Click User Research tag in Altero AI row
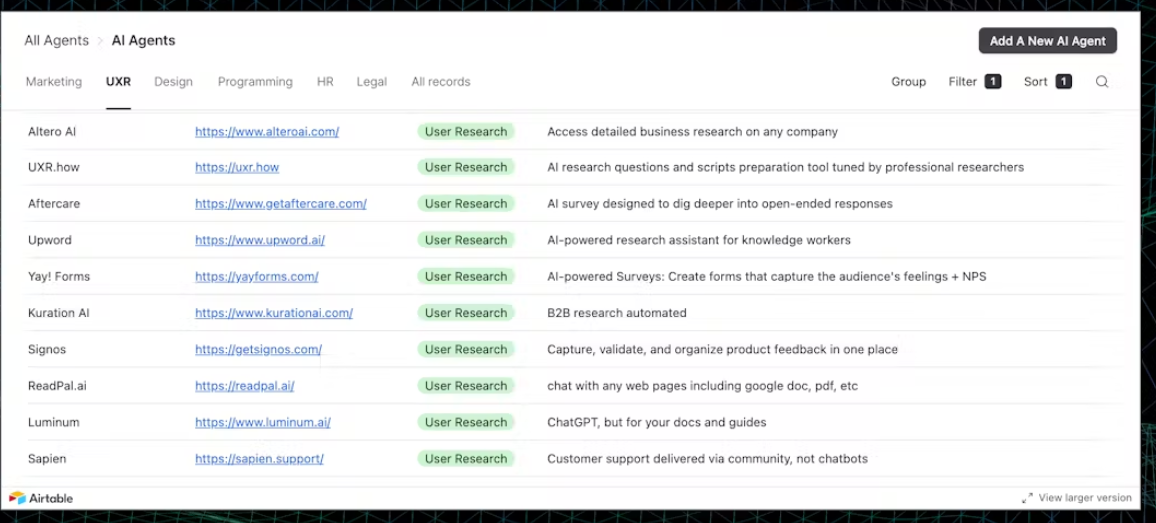1156x523 pixels. 466,132
